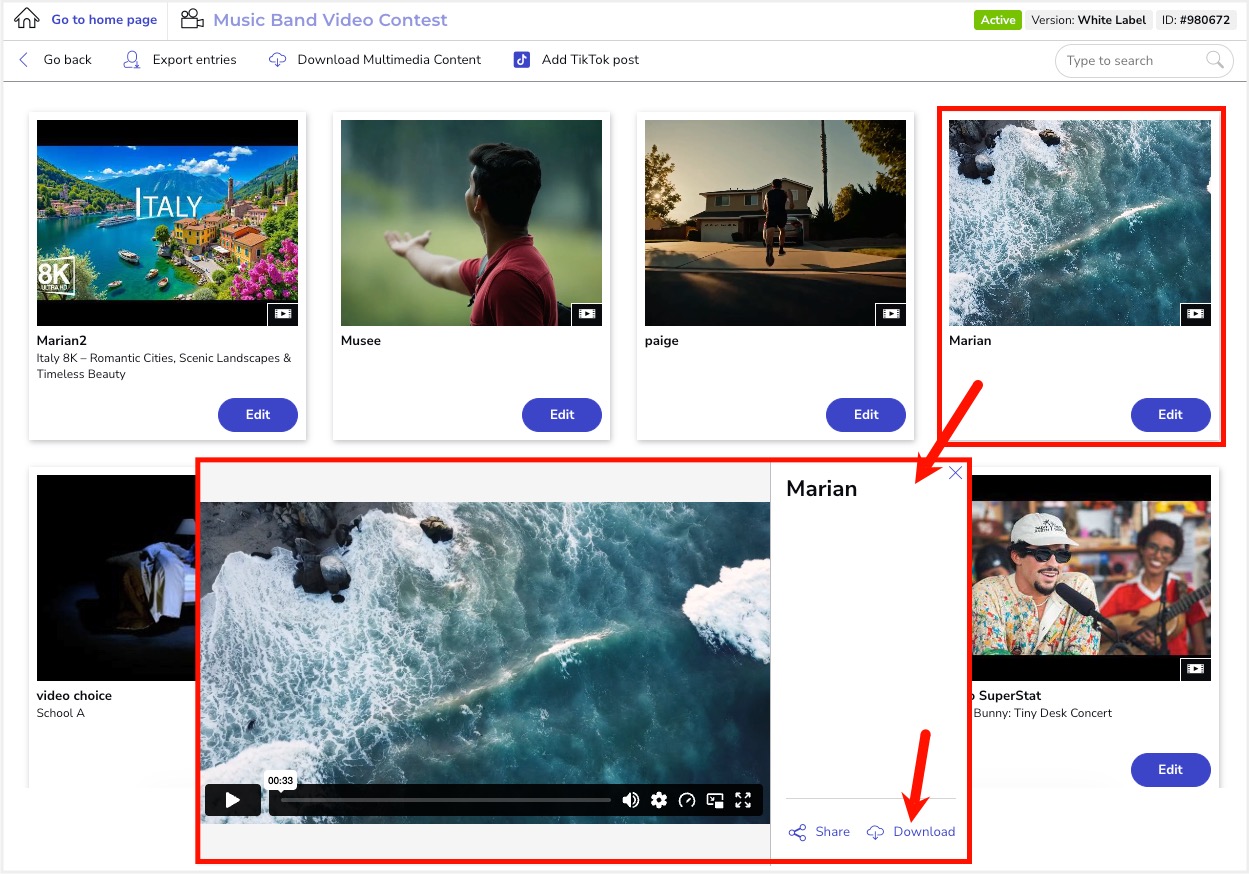Open the Tiny Desk Concert thumbnail

click(1090, 578)
